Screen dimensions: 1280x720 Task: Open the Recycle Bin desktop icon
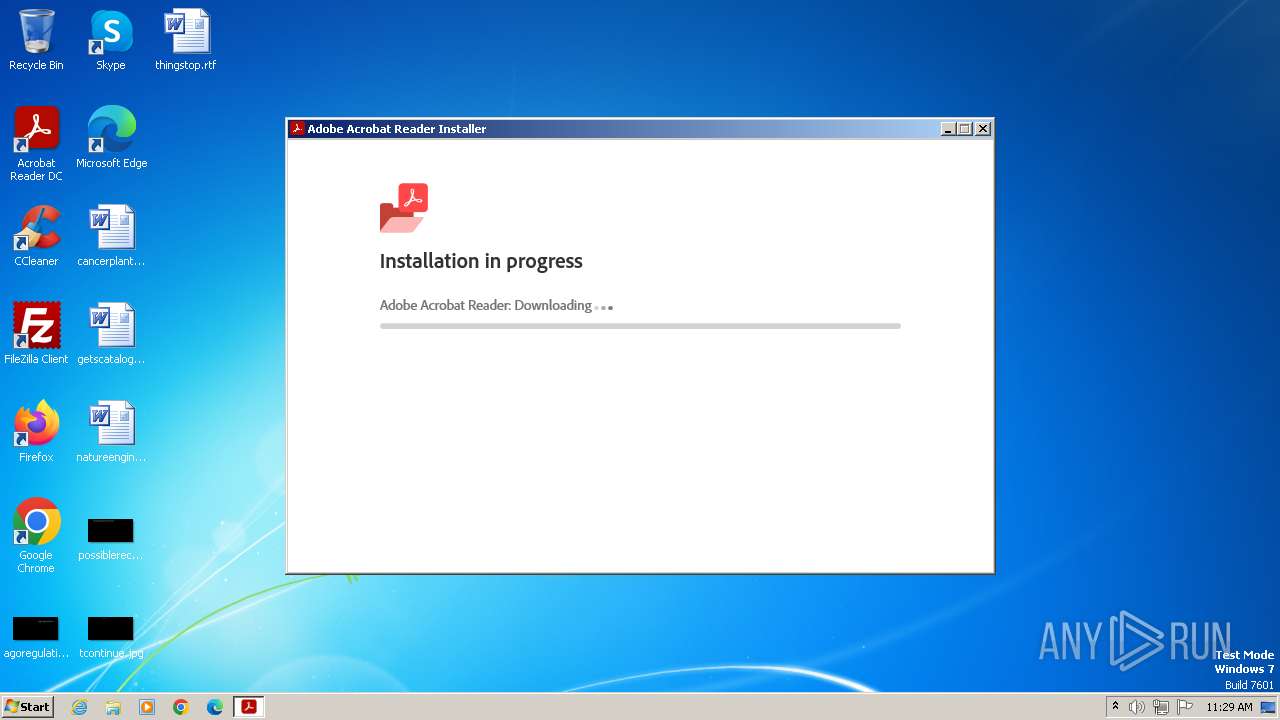tap(36, 40)
